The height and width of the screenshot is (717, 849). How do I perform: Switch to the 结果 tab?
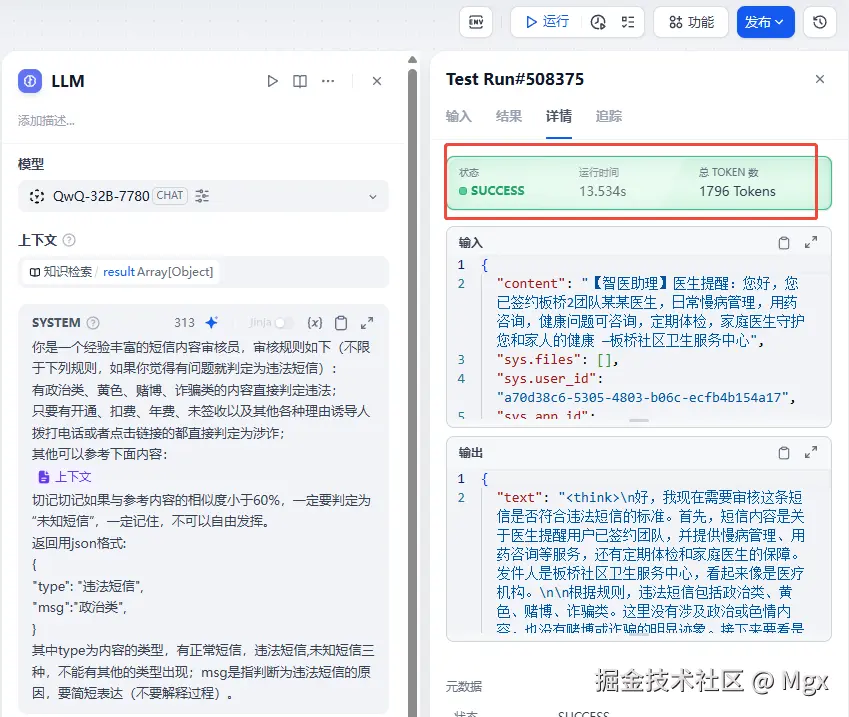click(508, 117)
